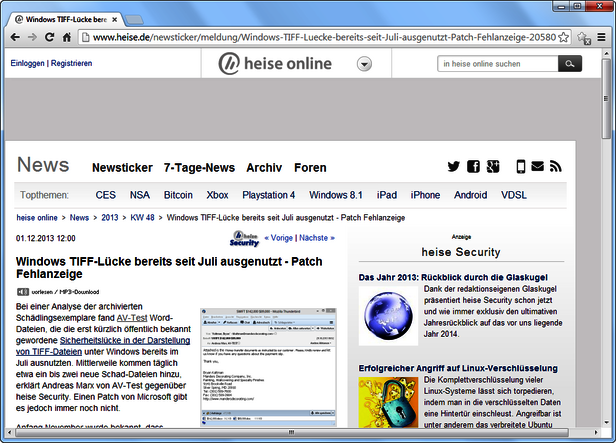Click the Einloggen link
Viewport: 616px width, 443px height.
[27, 63]
